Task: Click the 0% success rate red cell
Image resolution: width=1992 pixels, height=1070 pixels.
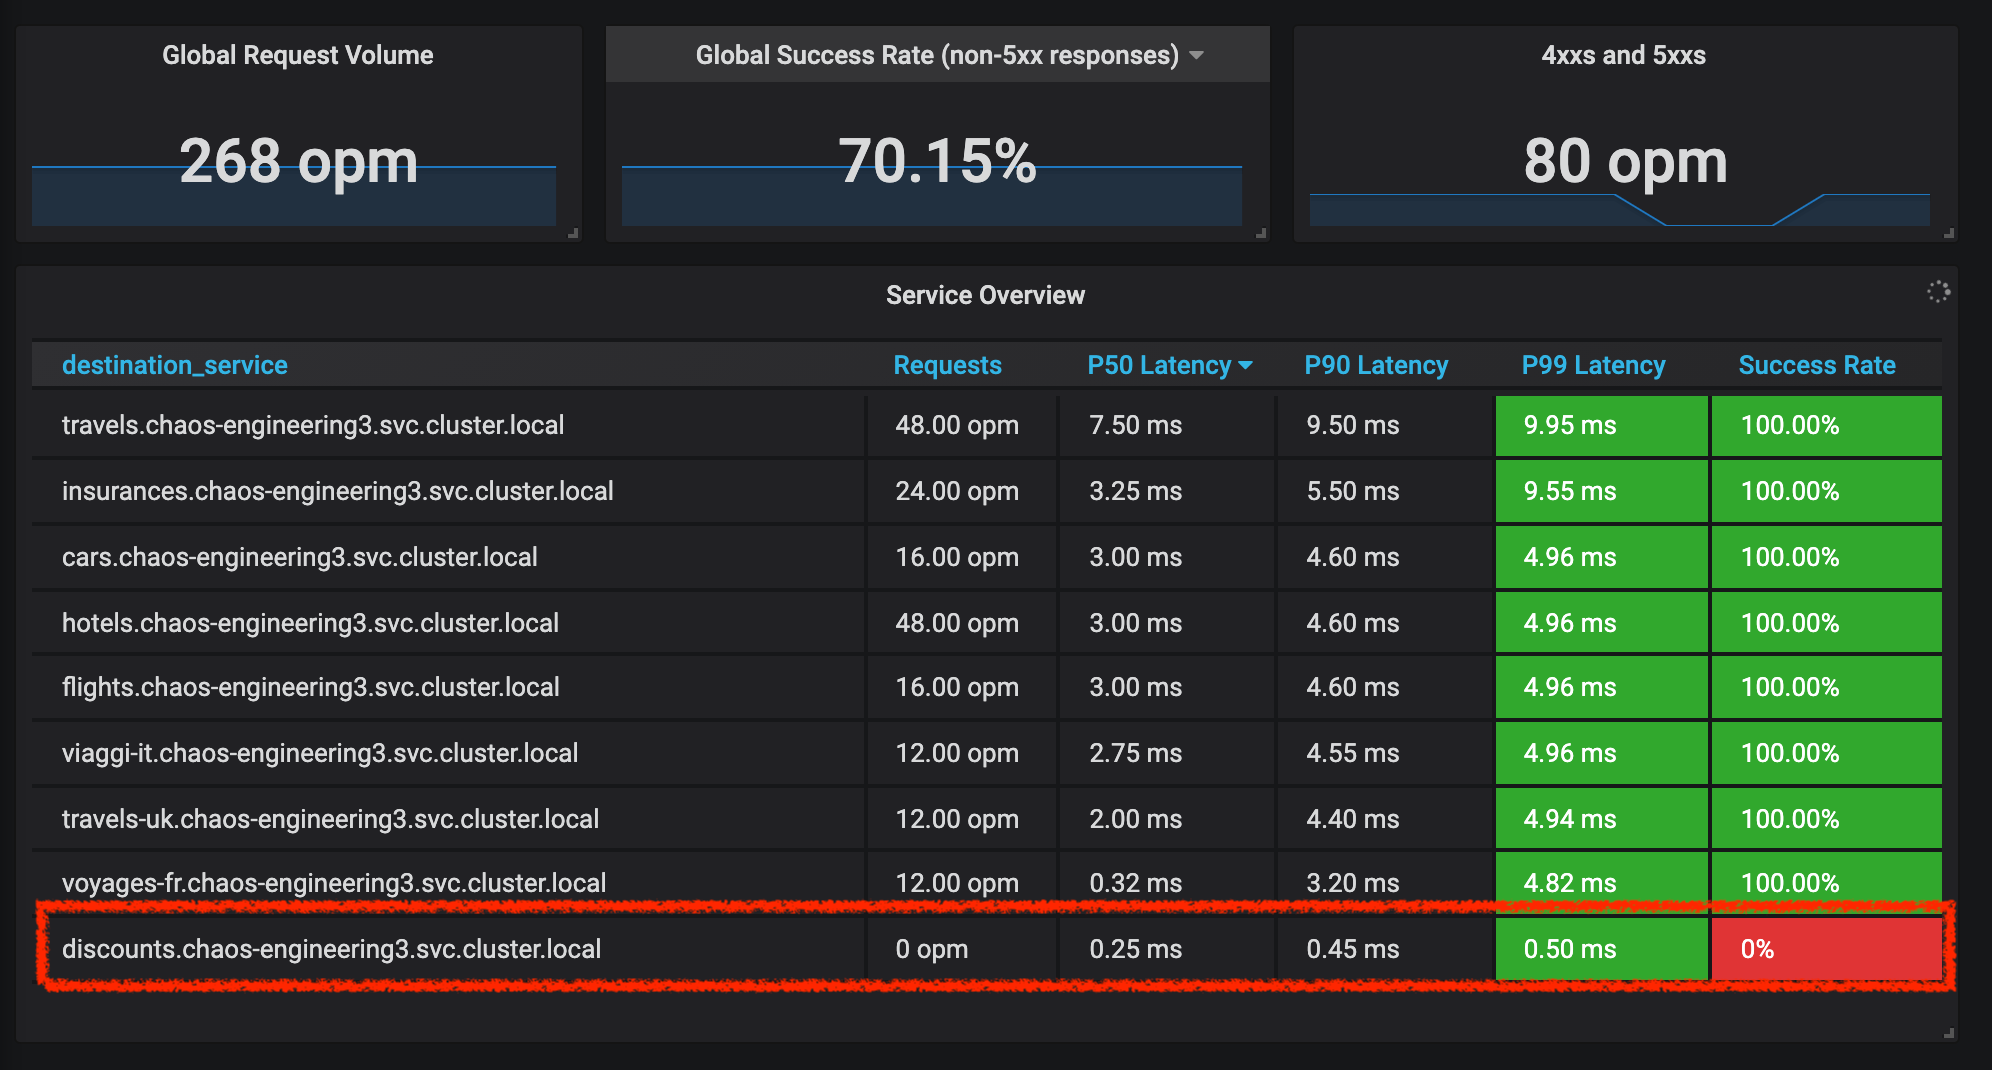Action: pyautogui.click(x=1826, y=949)
